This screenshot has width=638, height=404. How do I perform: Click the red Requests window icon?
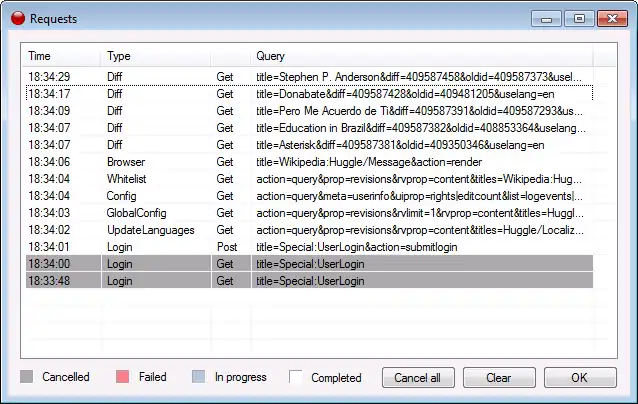coord(17,18)
